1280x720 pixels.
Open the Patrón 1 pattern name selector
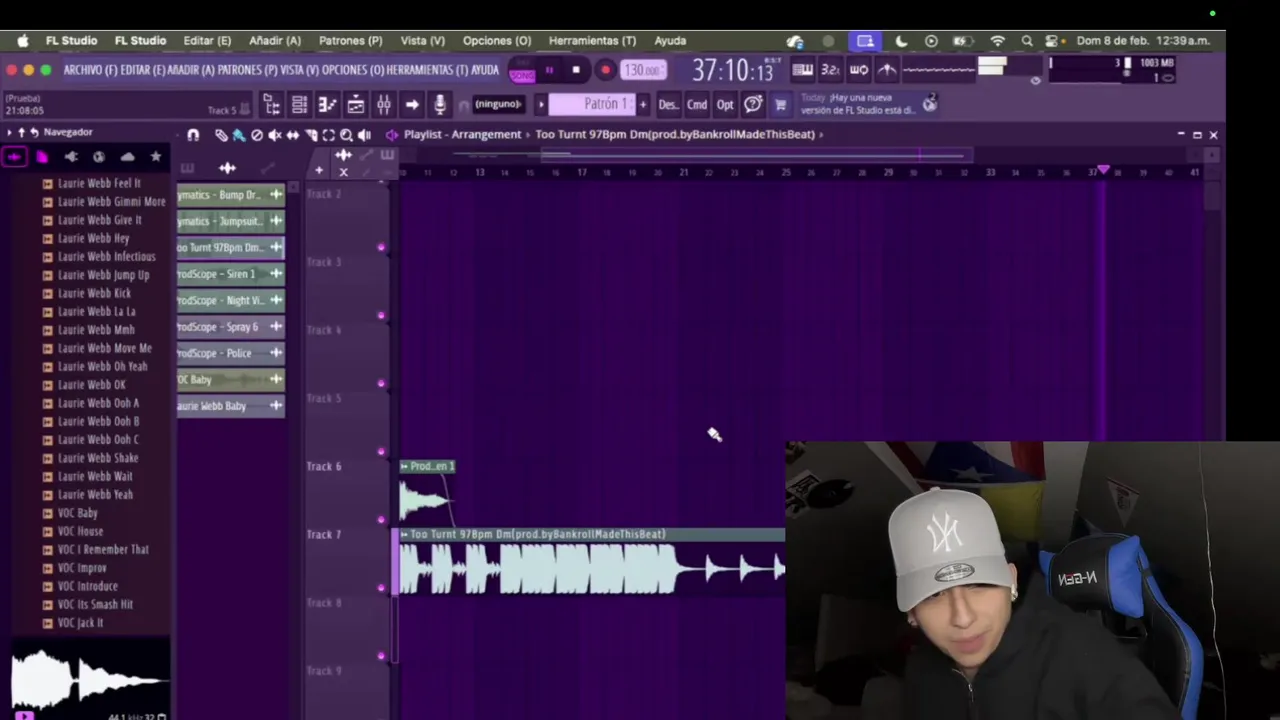click(x=592, y=104)
